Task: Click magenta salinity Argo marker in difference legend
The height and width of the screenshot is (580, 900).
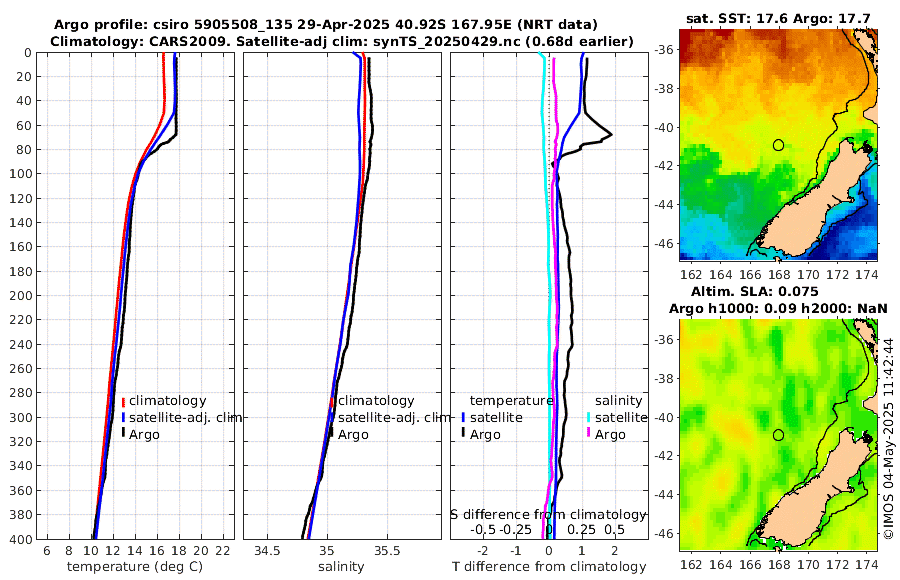Action: pyautogui.click(x=589, y=434)
